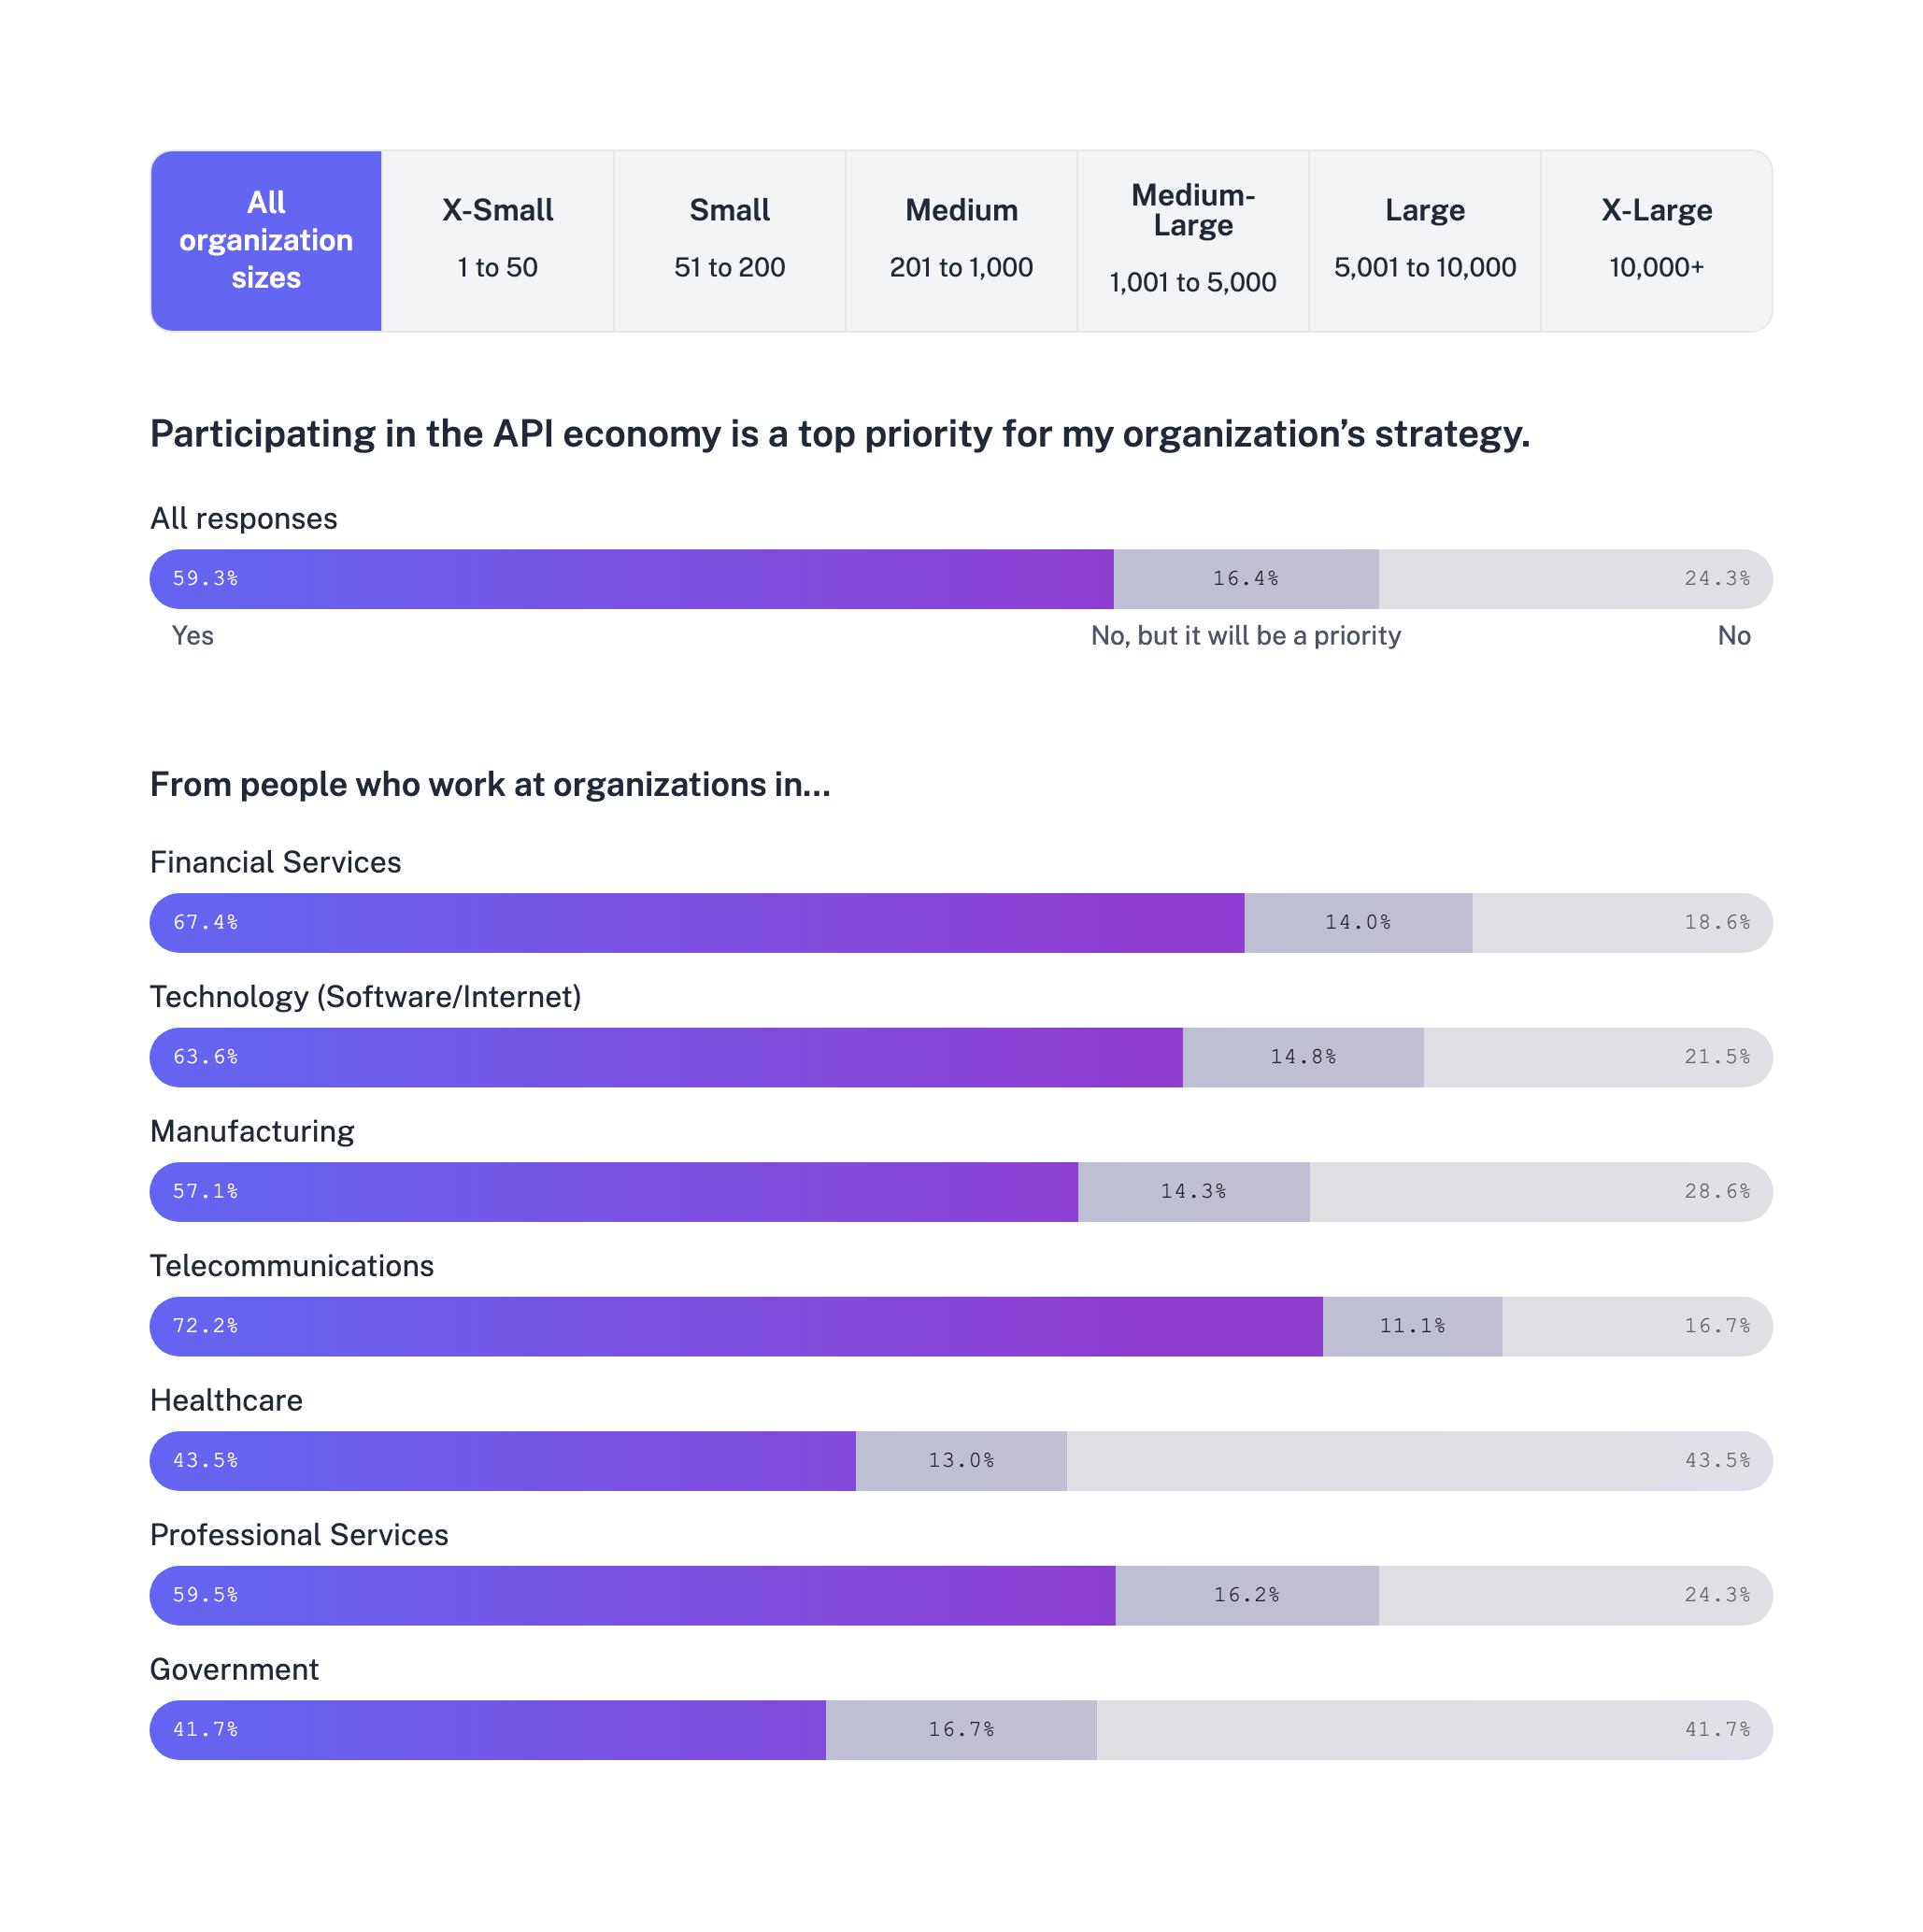
Task: Select the Medium 201 to 1,000 filter
Action: click(x=961, y=240)
